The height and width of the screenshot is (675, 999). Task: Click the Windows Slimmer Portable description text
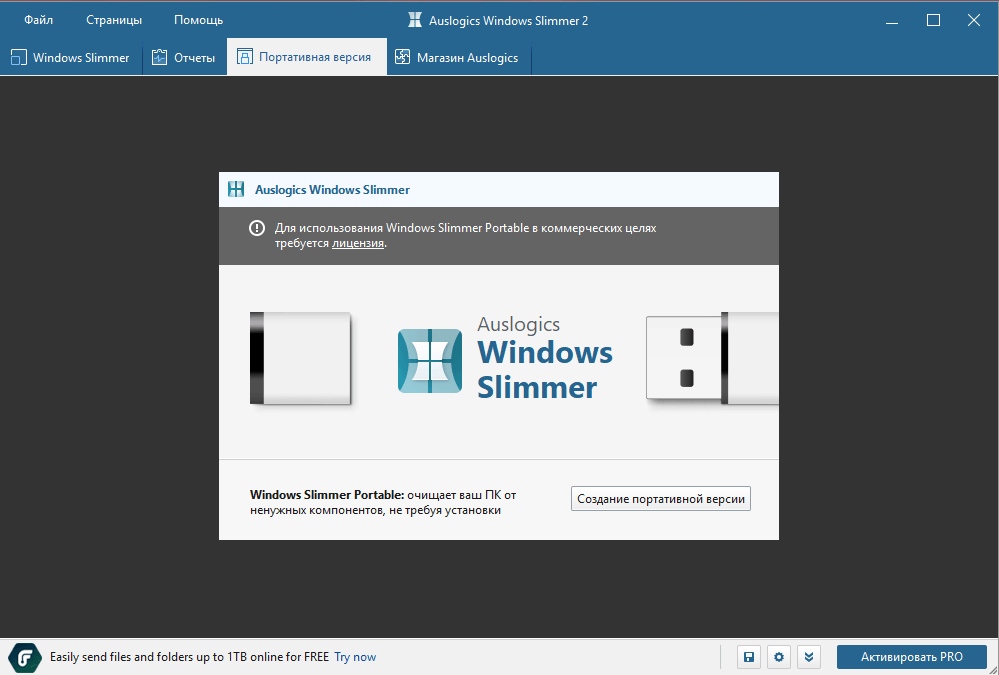pyautogui.click(x=383, y=502)
